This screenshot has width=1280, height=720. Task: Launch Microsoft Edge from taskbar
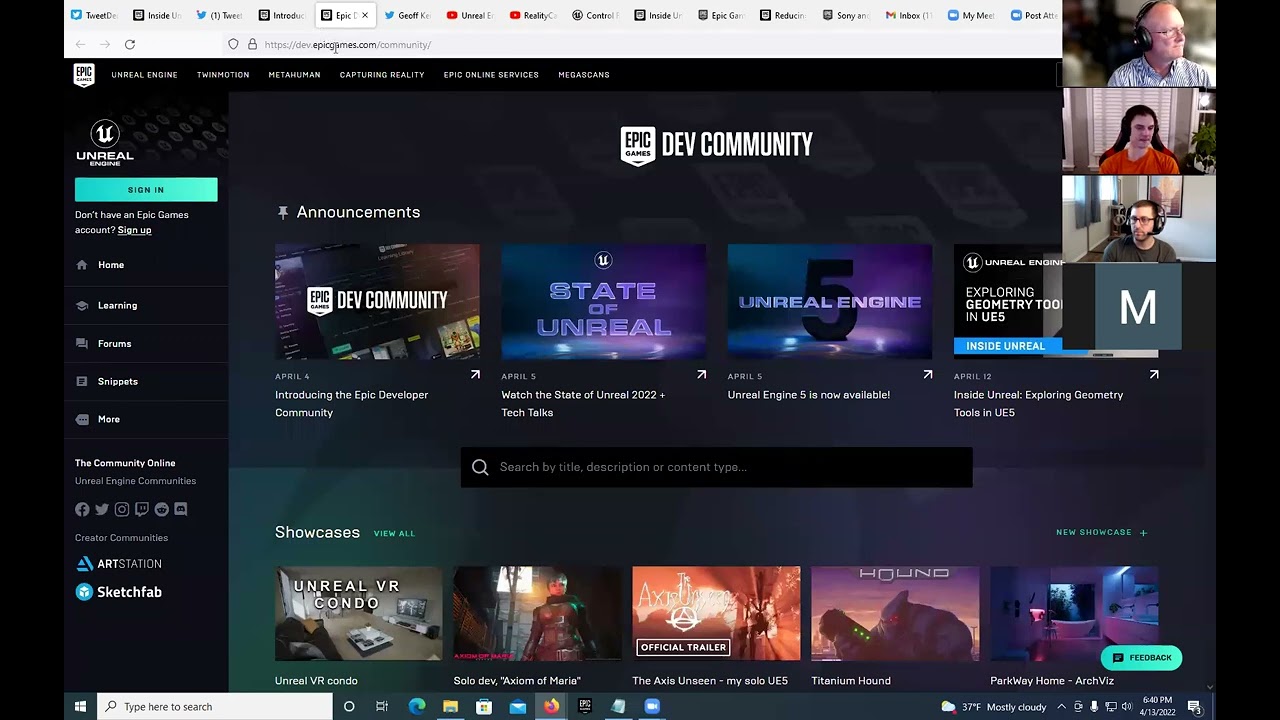[x=417, y=706]
